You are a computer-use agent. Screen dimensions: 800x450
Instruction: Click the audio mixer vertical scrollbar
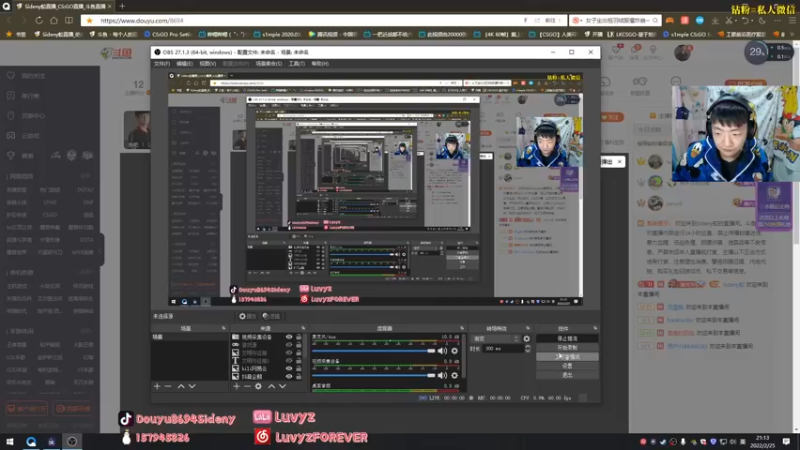click(463, 357)
